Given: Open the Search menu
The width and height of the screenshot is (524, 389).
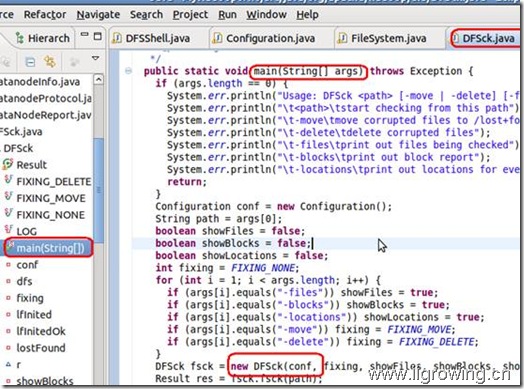Looking at the screenshot, I should pos(146,14).
